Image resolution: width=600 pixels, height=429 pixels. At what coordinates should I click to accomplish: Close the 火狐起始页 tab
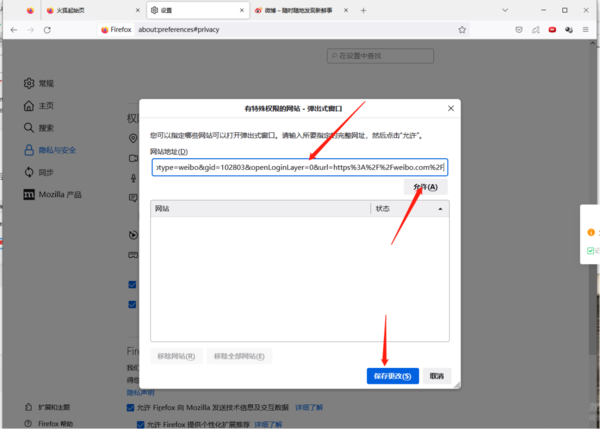pos(138,10)
